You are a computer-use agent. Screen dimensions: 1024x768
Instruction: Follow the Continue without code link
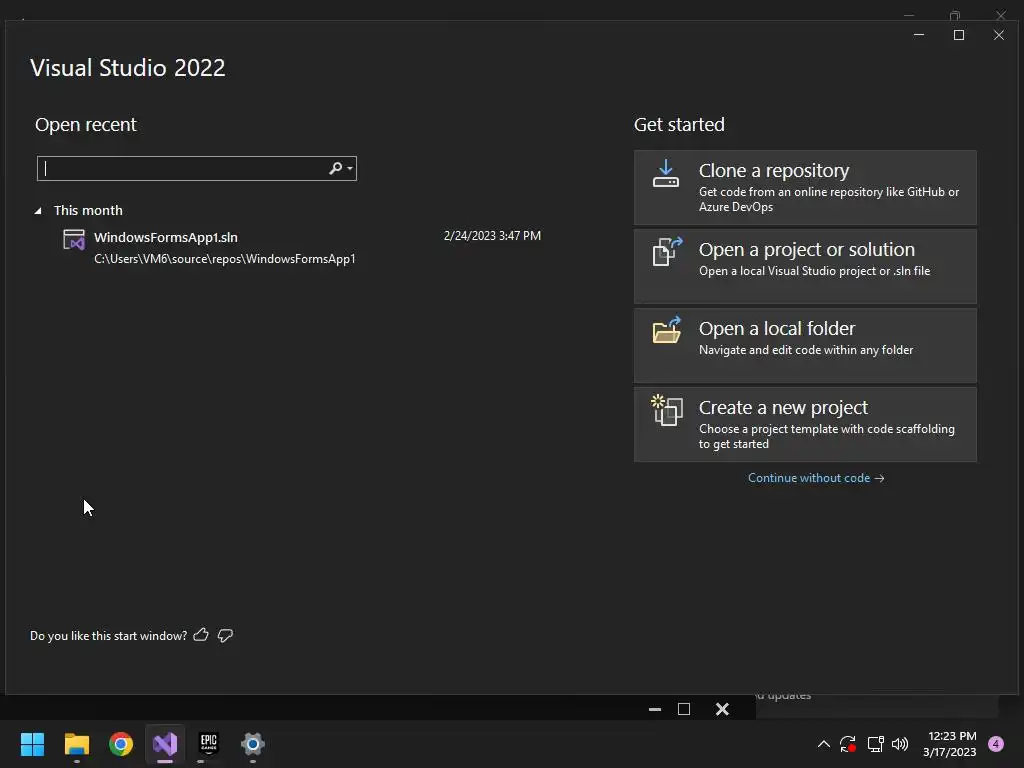816,478
